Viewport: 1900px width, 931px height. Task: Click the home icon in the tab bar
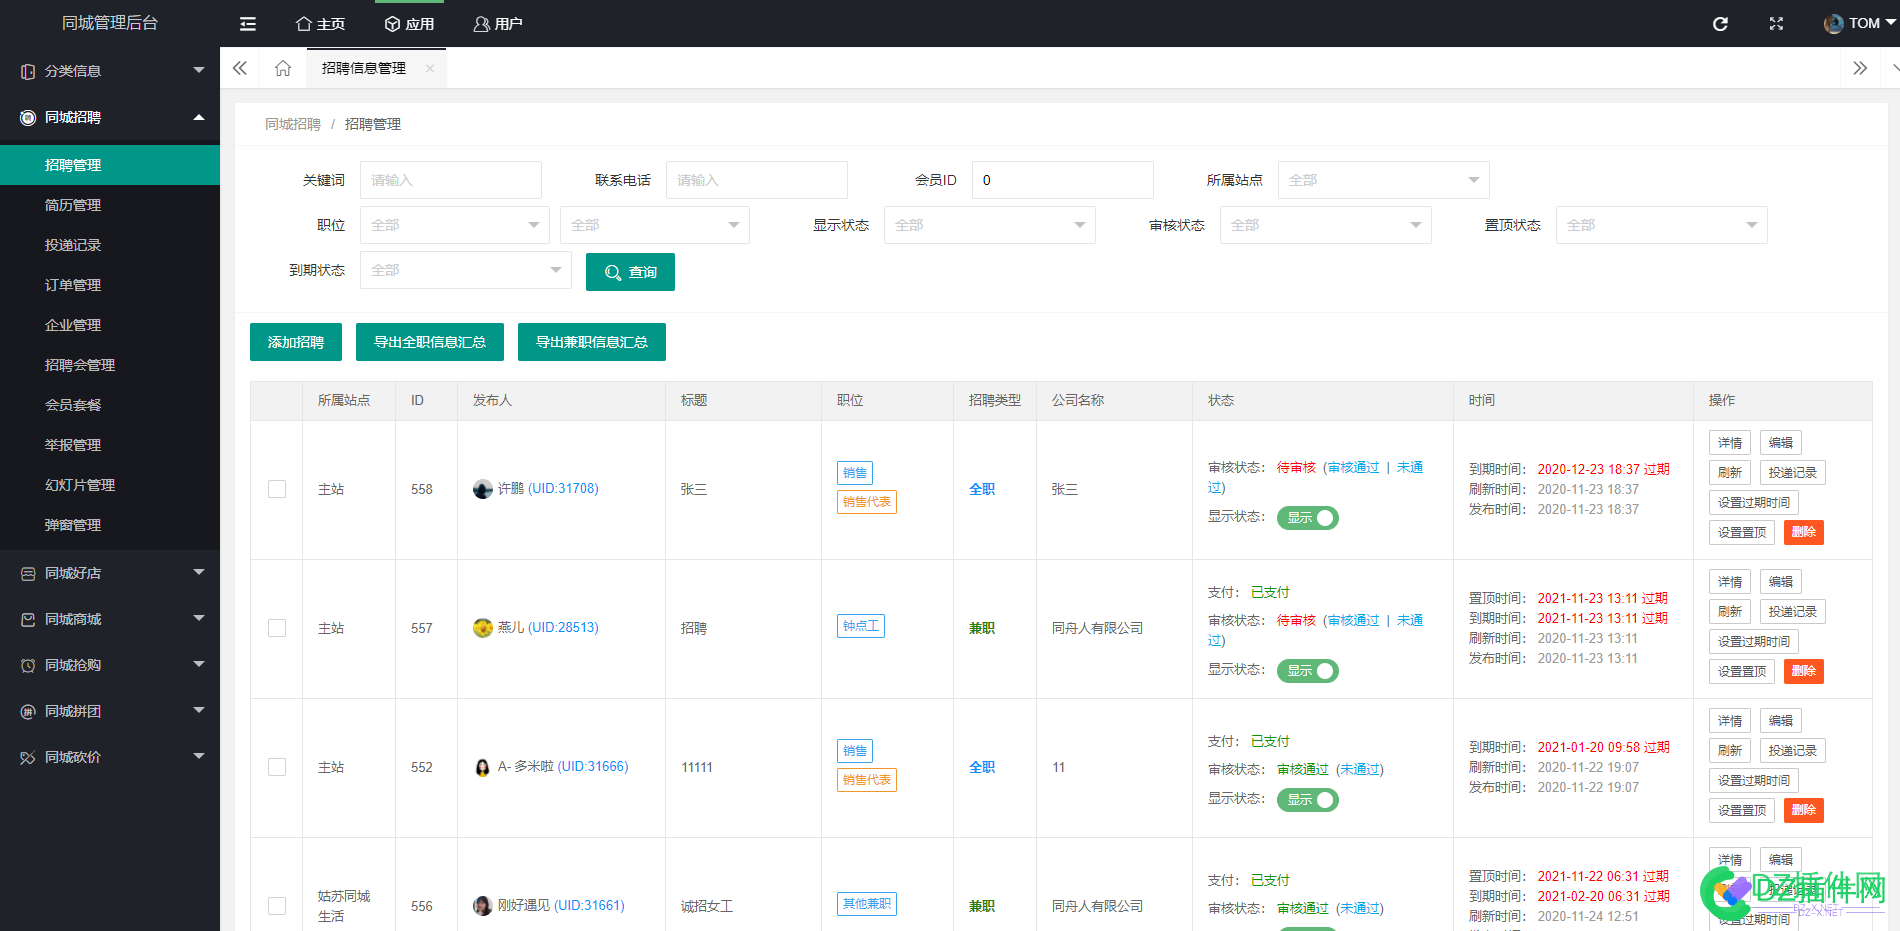click(x=282, y=68)
